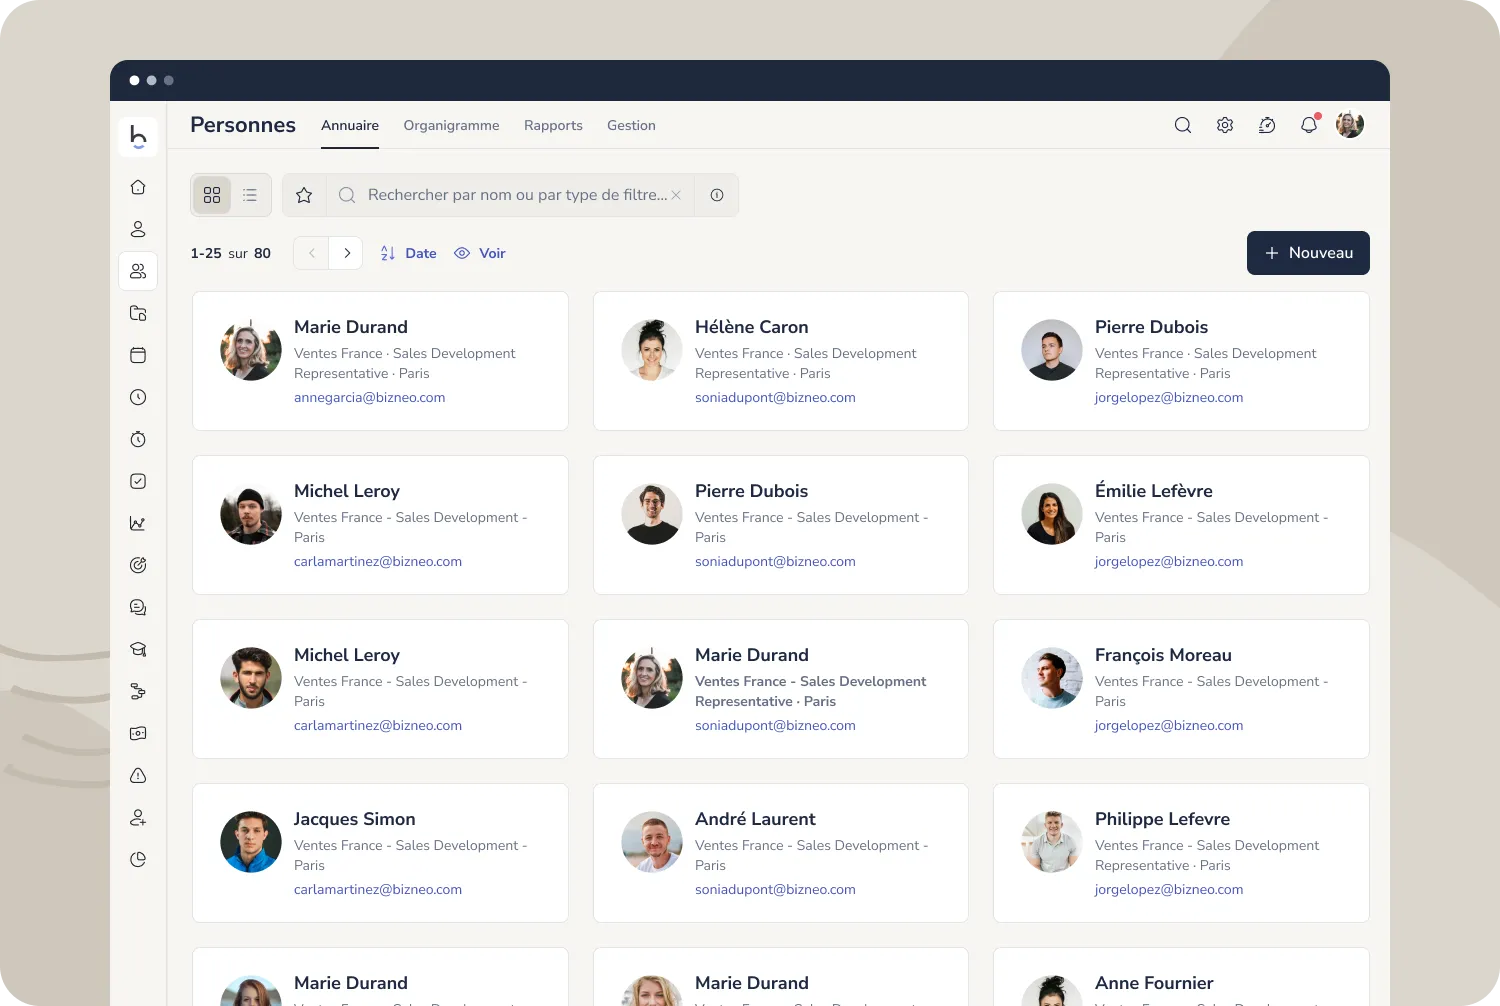Open the clock sidebar icon
This screenshot has height=1006, width=1500.
pyautogui.click(x=138, y=397)
